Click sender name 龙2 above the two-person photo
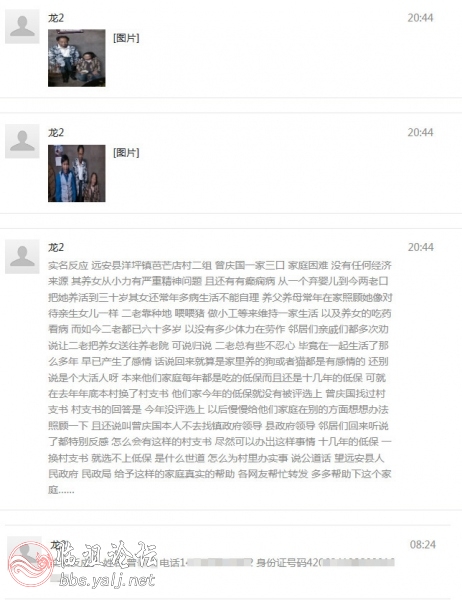The height and width of the screenshot is (600, 462). 56,18
